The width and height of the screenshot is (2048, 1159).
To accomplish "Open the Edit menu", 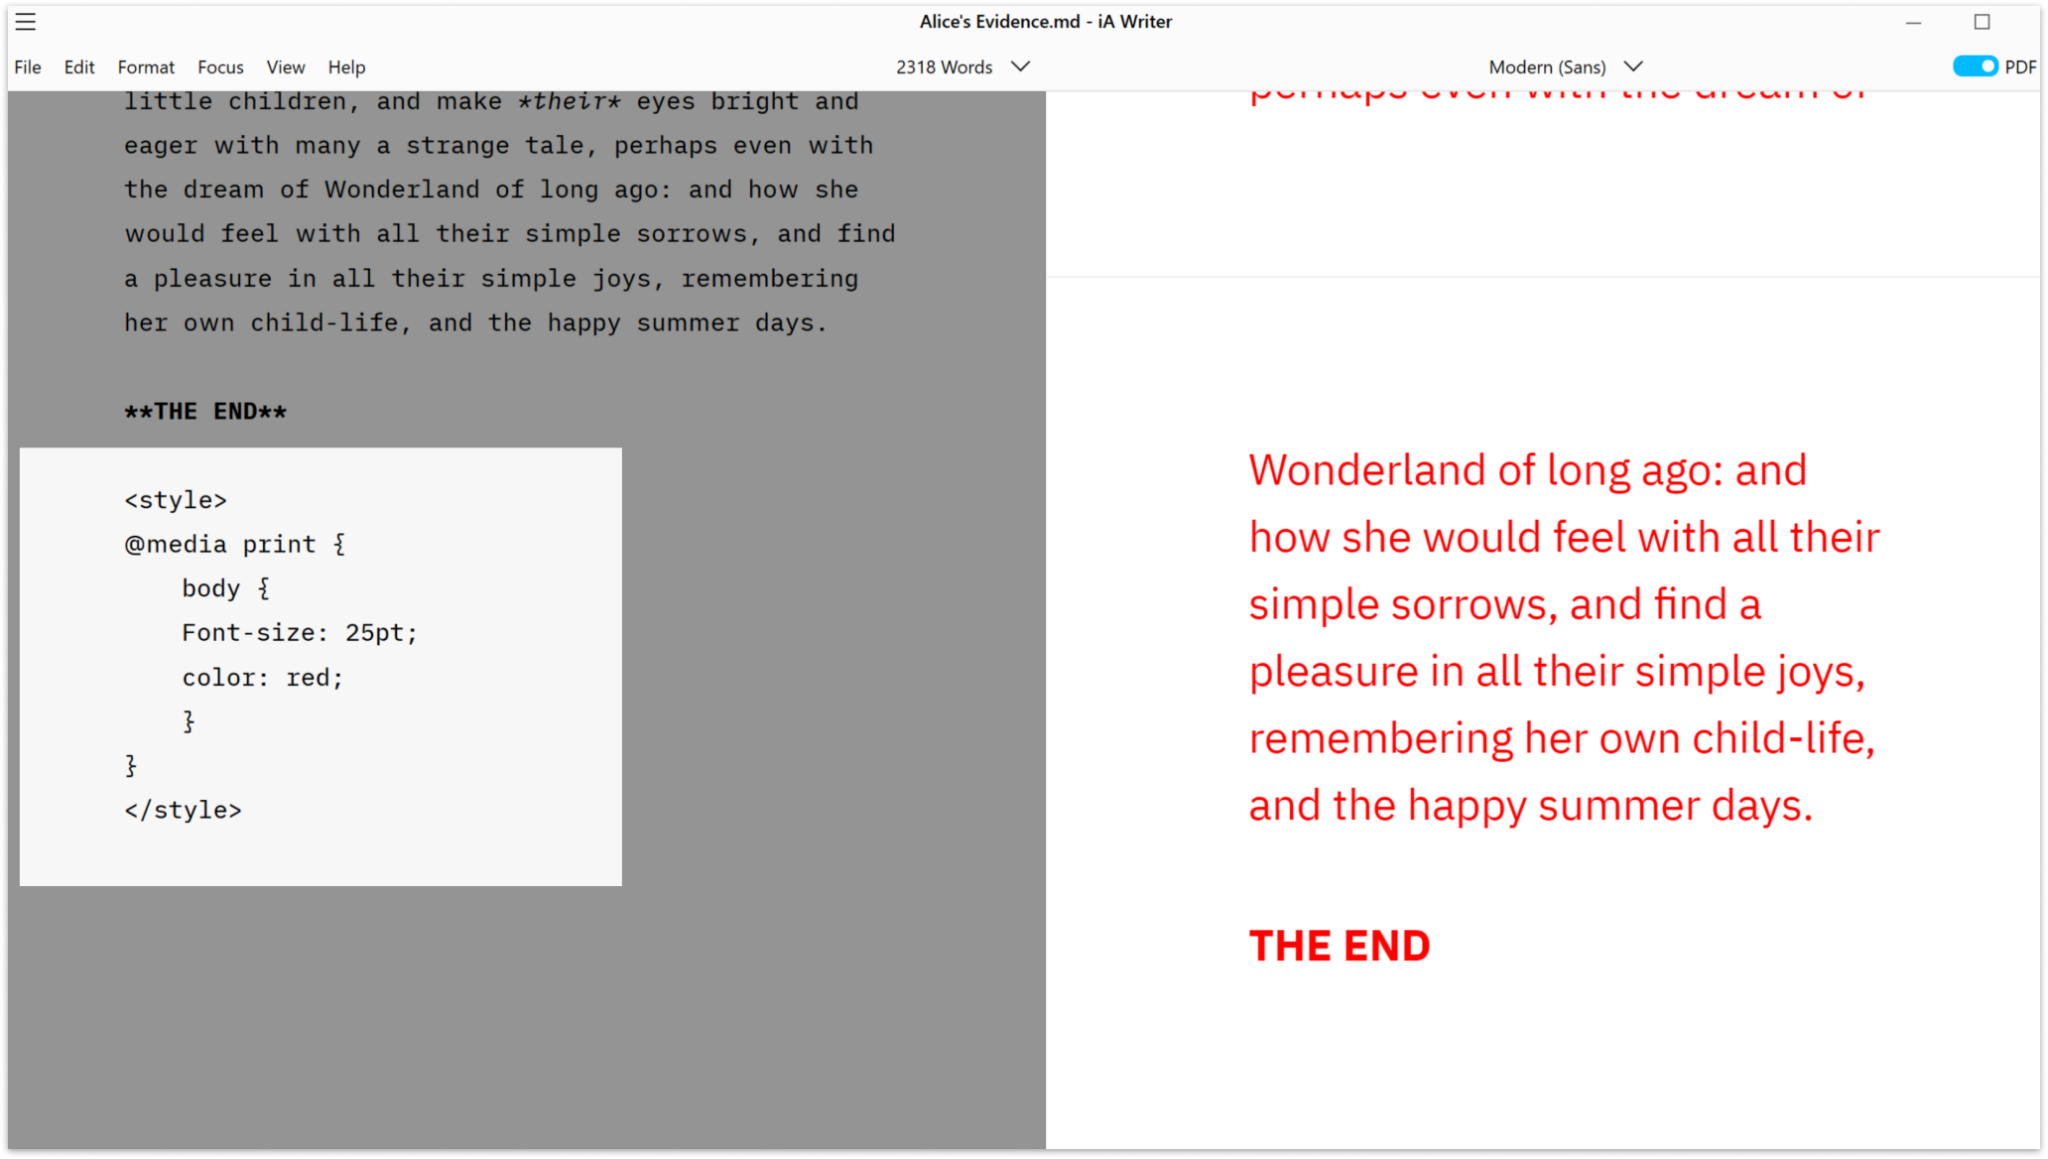I will pos(79,67).
